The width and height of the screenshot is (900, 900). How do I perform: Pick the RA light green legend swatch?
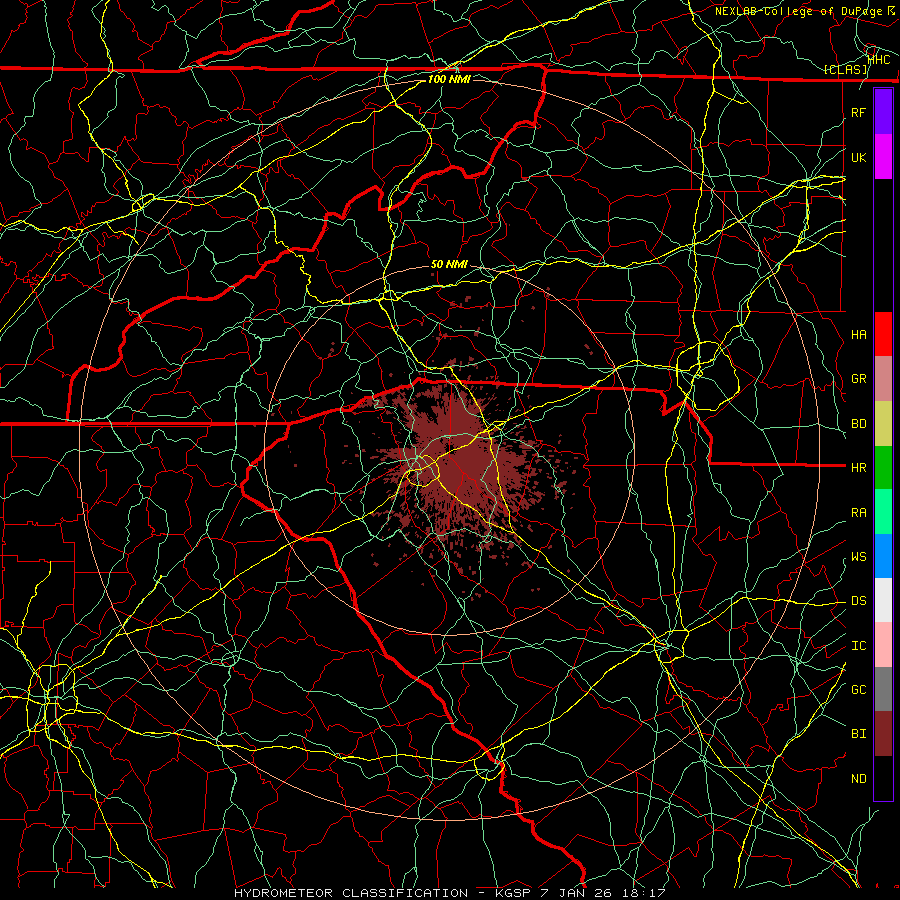(883, 512)
